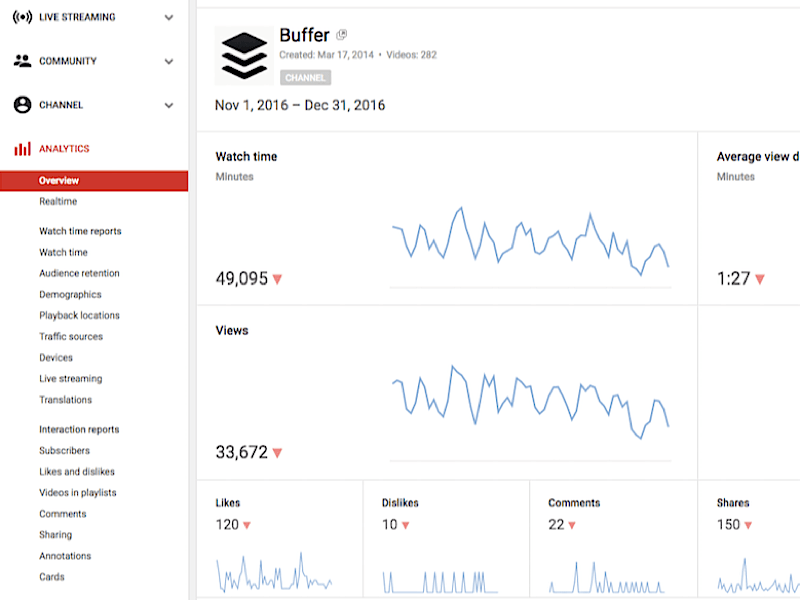Open the Likes and dislikes report
The width and height of the screenshot is (800, 600).
(x=77, y=471)
